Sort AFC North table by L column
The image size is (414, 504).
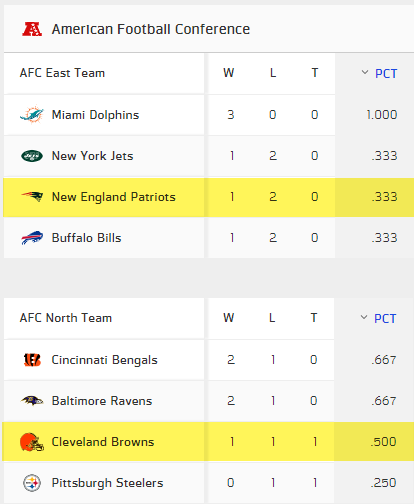pos(272,318)
